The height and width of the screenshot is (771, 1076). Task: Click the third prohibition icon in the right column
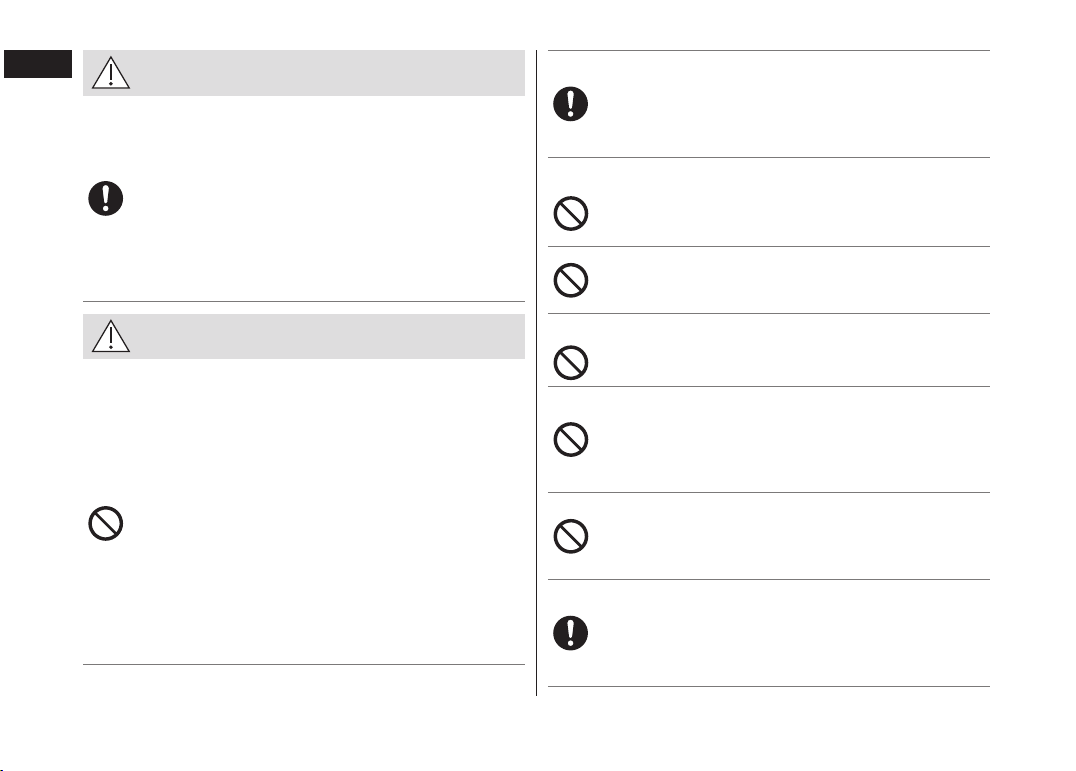[571, 362]
